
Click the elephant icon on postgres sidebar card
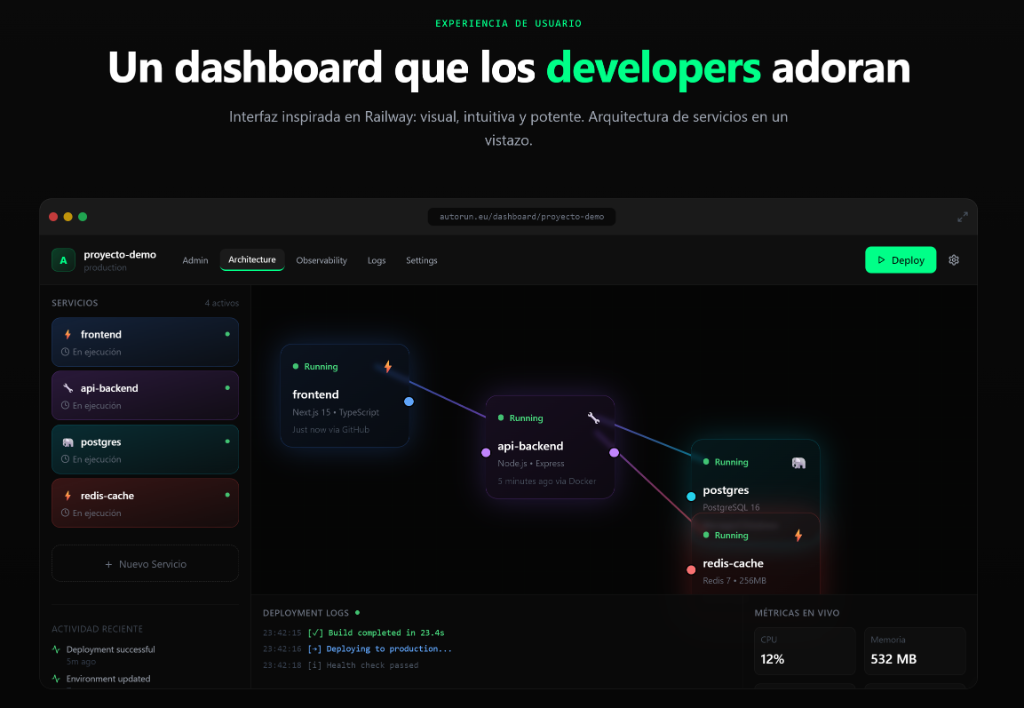coord(68,442)
